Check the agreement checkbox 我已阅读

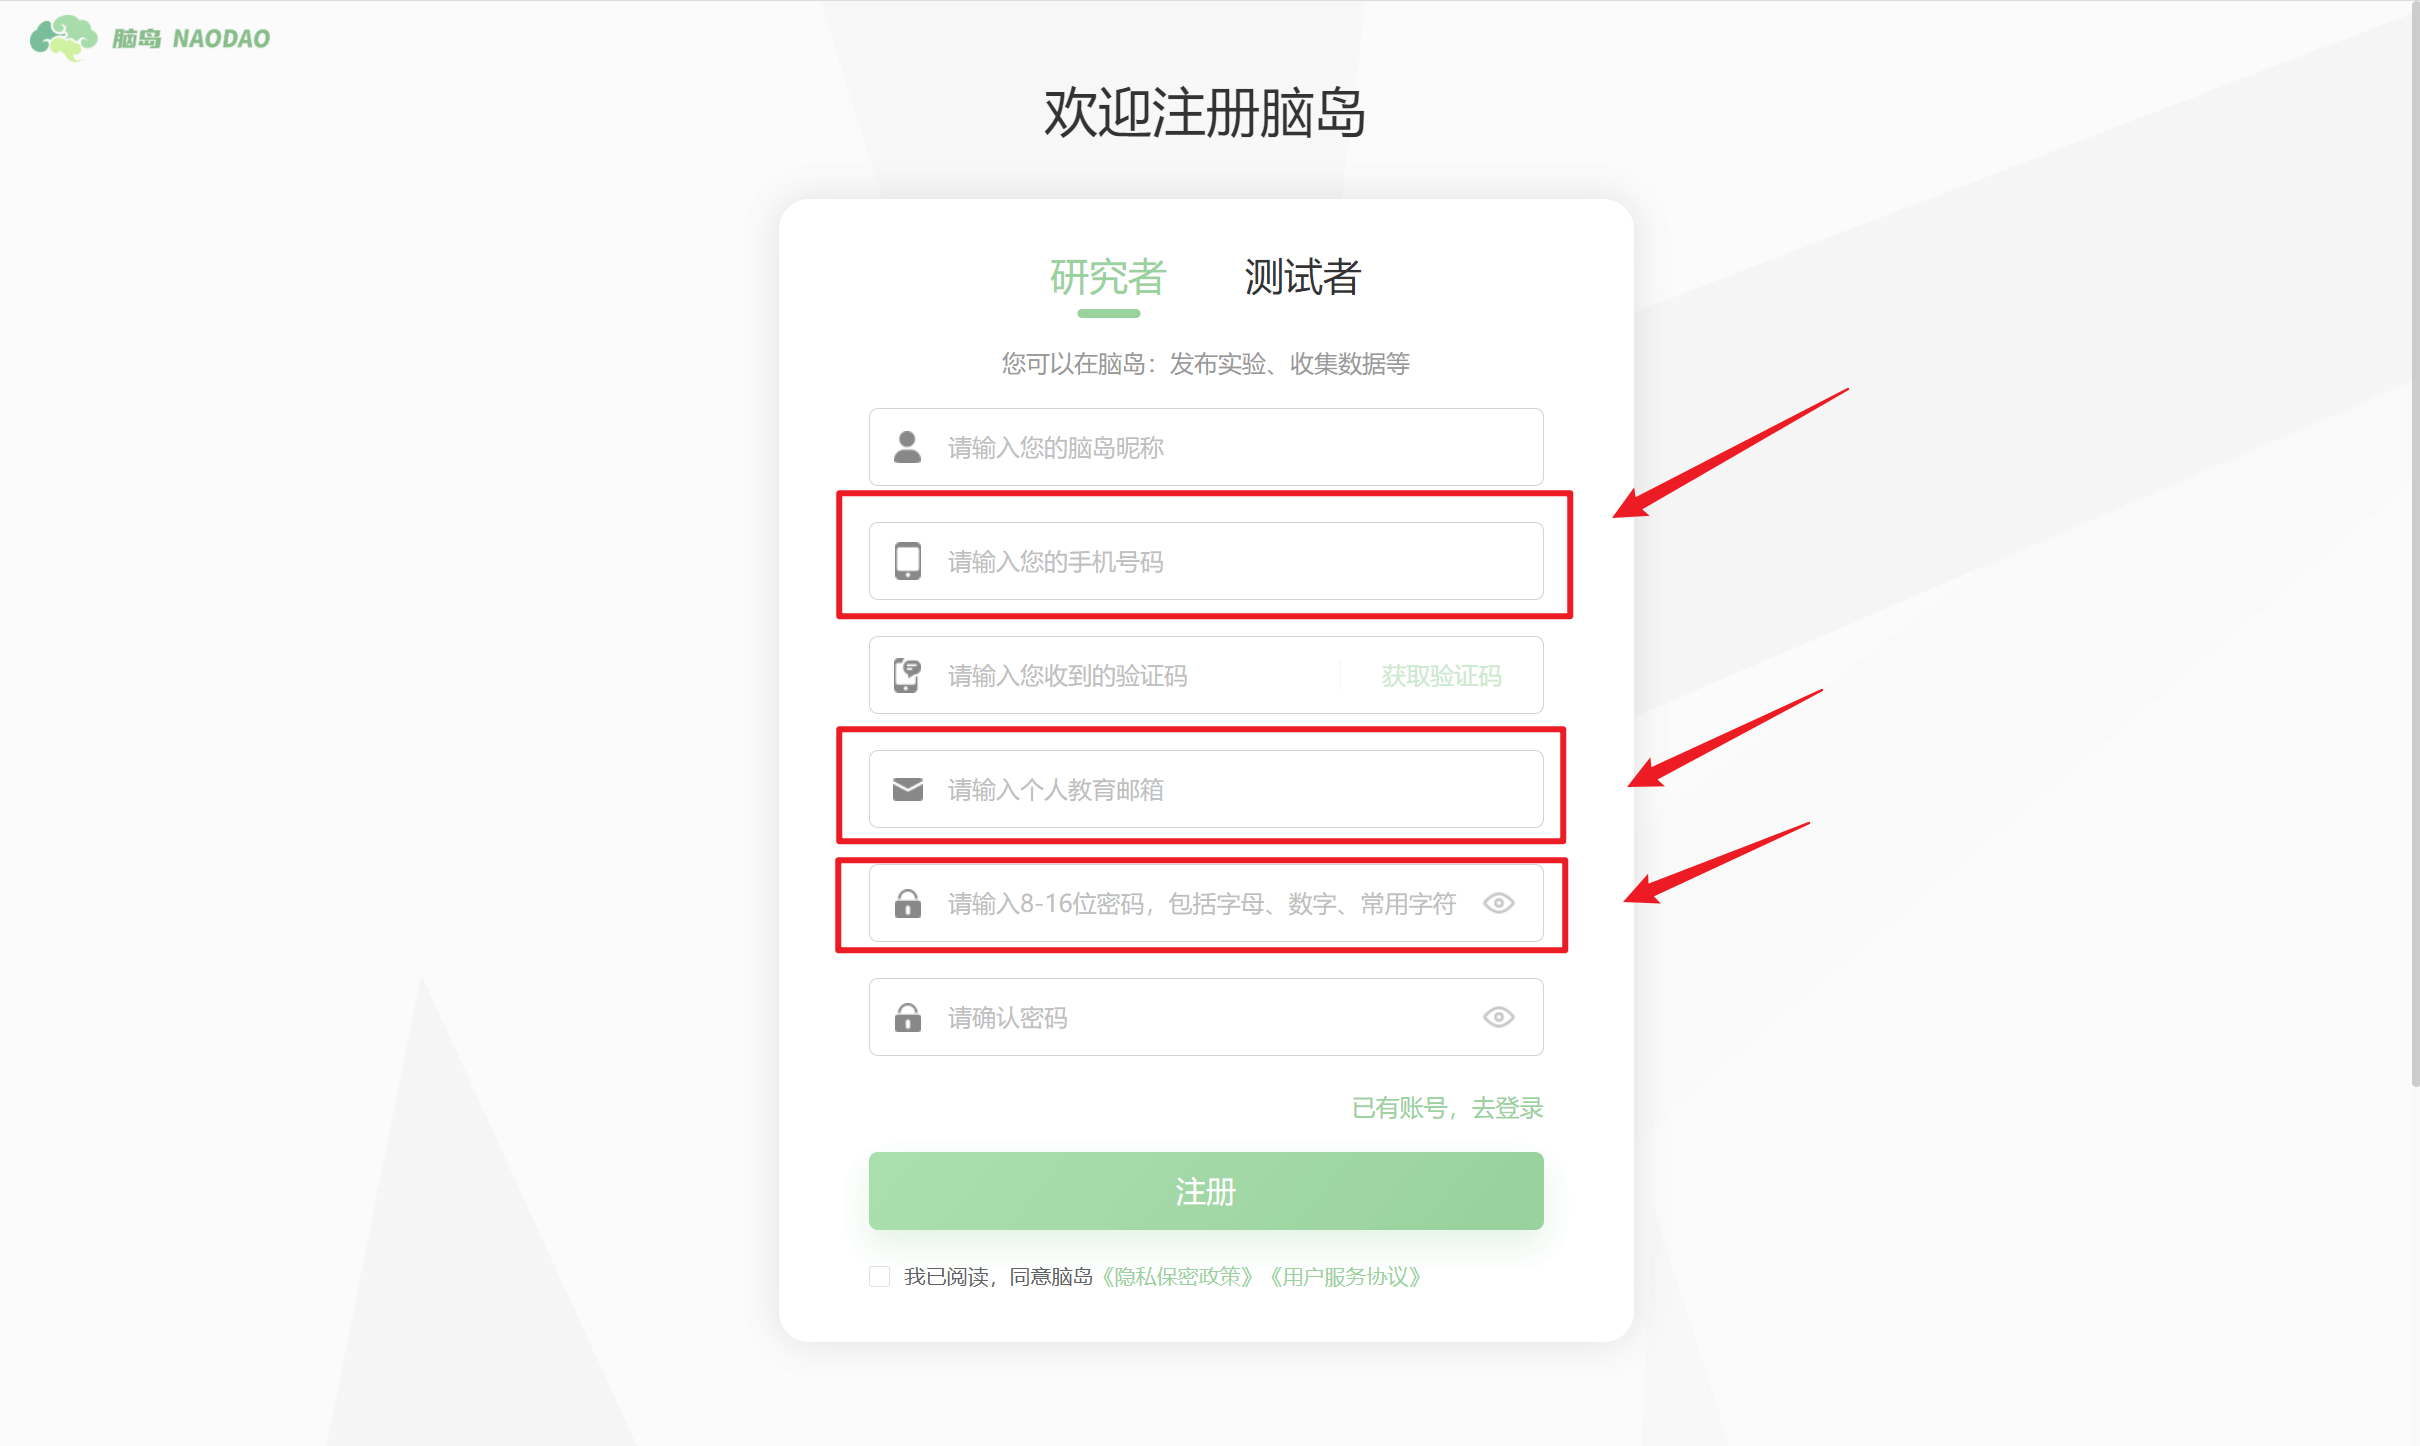(879, 1276)
